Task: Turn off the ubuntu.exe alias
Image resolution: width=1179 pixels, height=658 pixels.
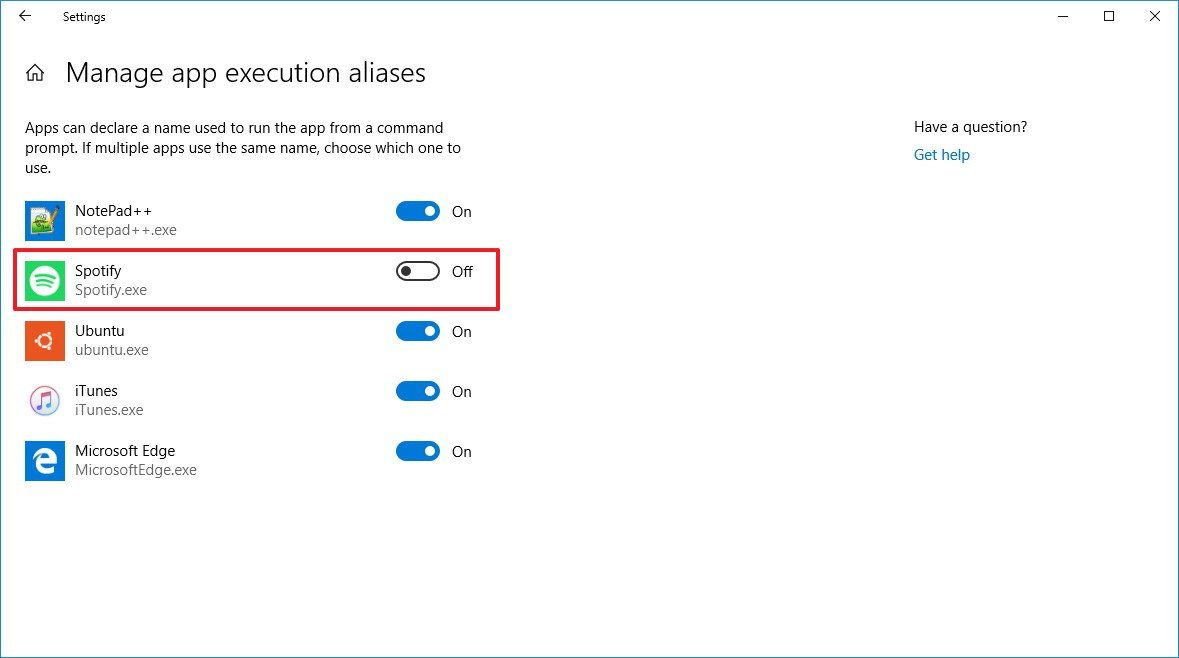Action: [418, 331]
